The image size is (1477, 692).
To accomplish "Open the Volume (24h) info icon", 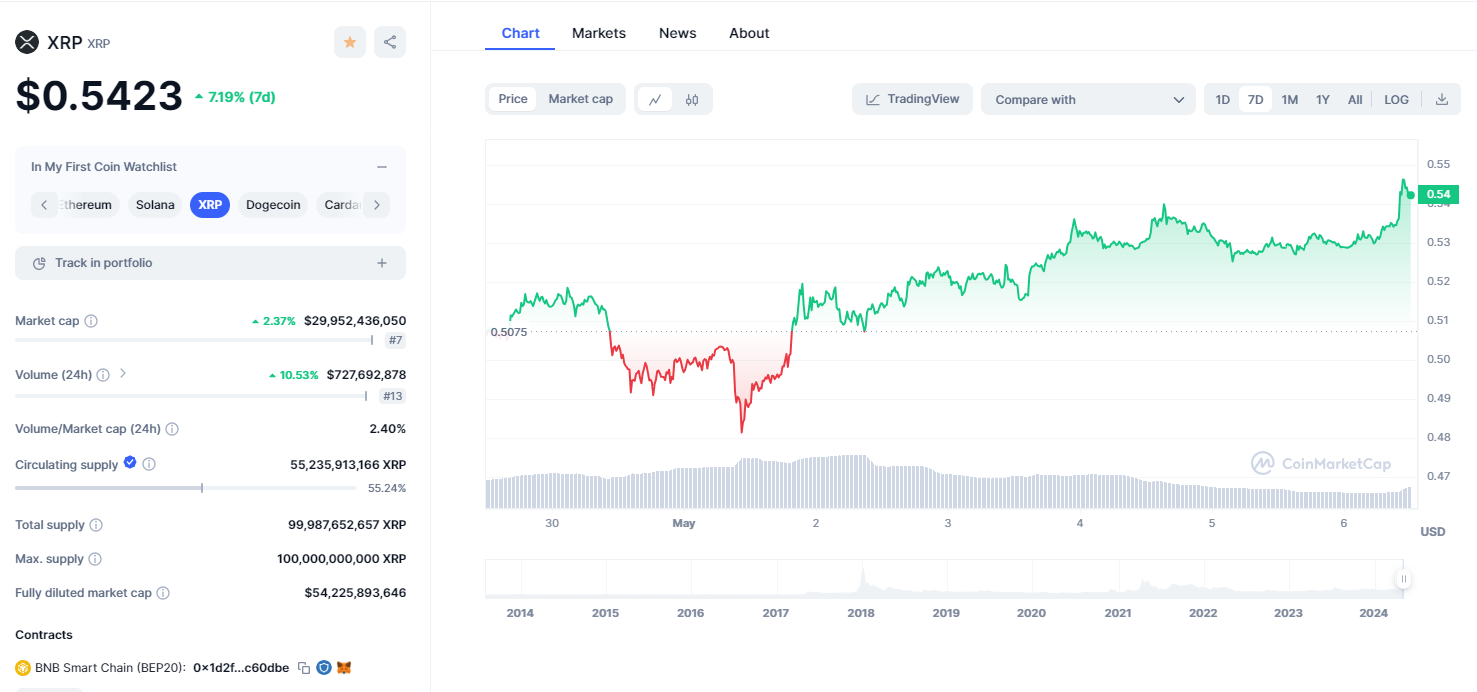I will (x=103, y=375).
